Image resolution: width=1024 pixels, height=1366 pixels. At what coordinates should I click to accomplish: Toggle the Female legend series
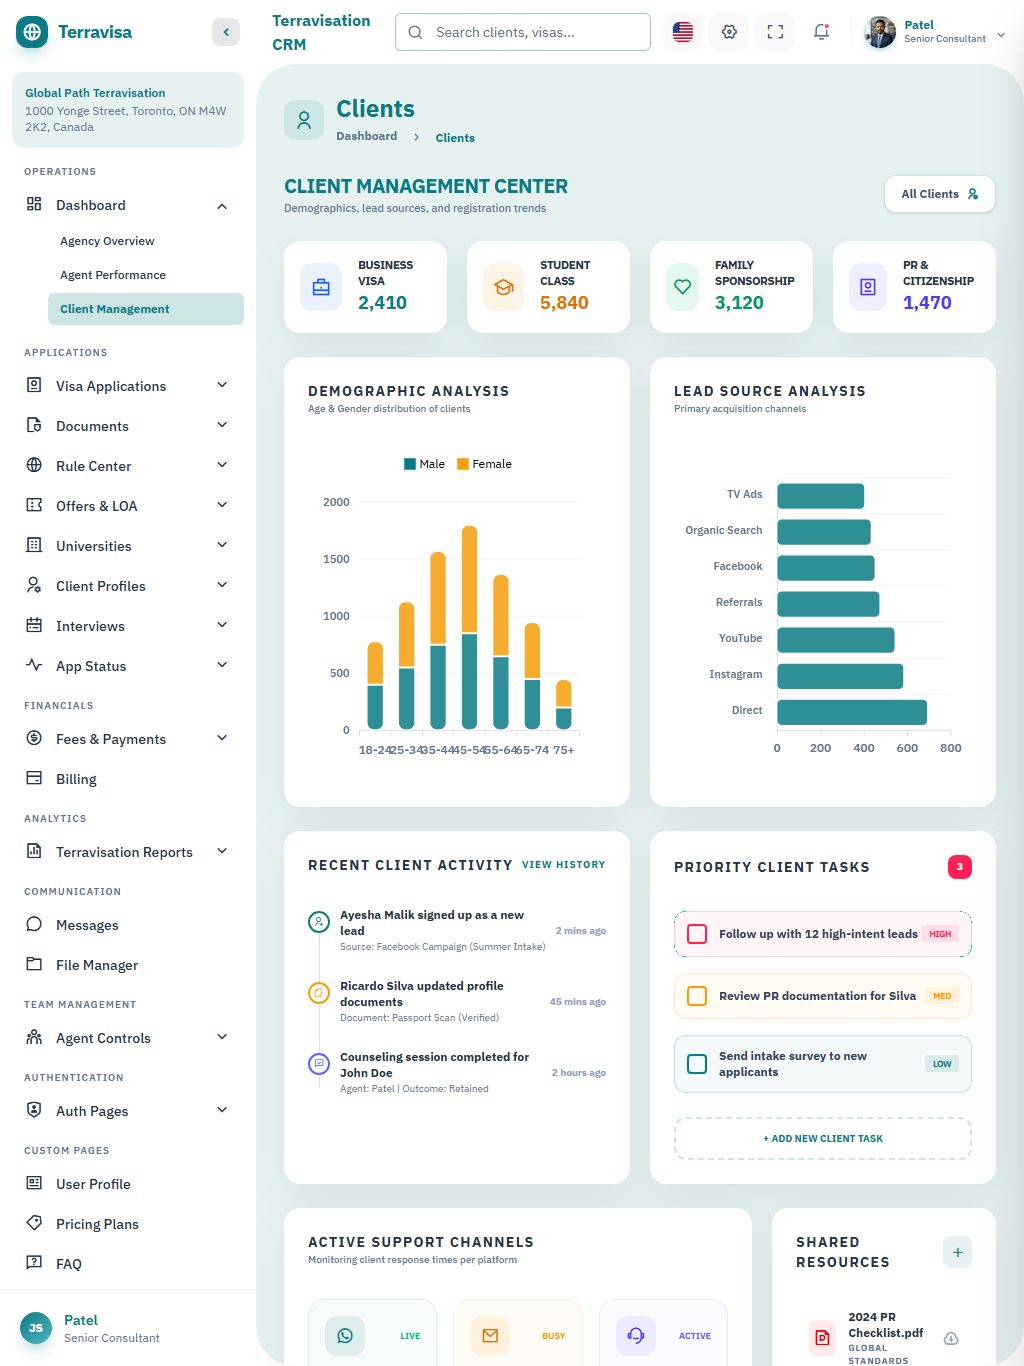click(484, 464)
